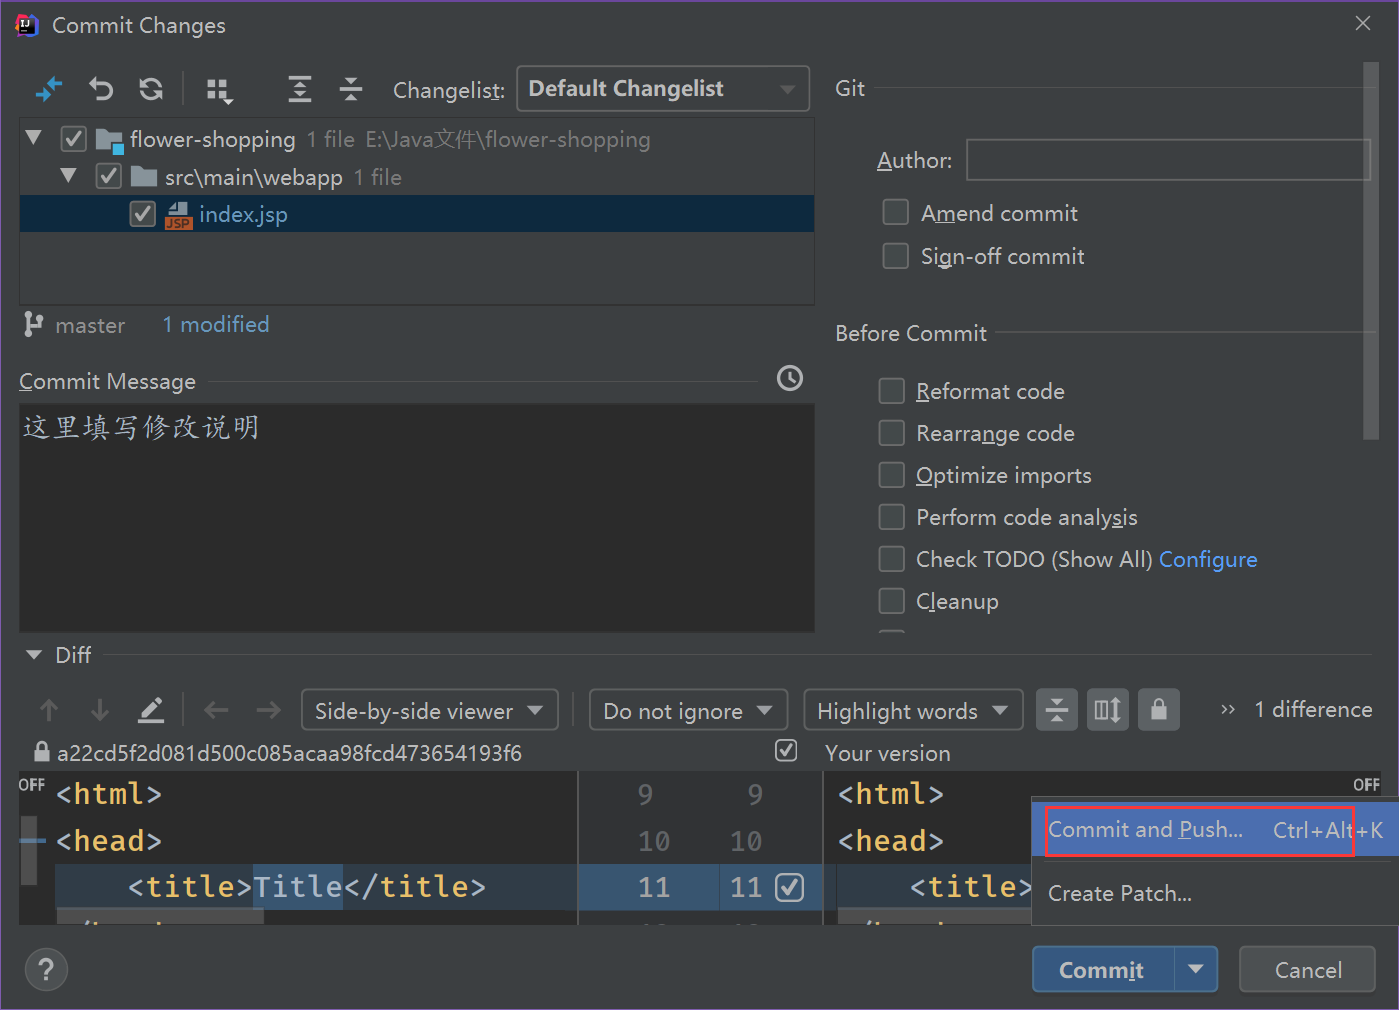Uncheck the index.jsp file checkbox
The width and height of the screenshot is (1399, 1010).
[x=143, y=214]
